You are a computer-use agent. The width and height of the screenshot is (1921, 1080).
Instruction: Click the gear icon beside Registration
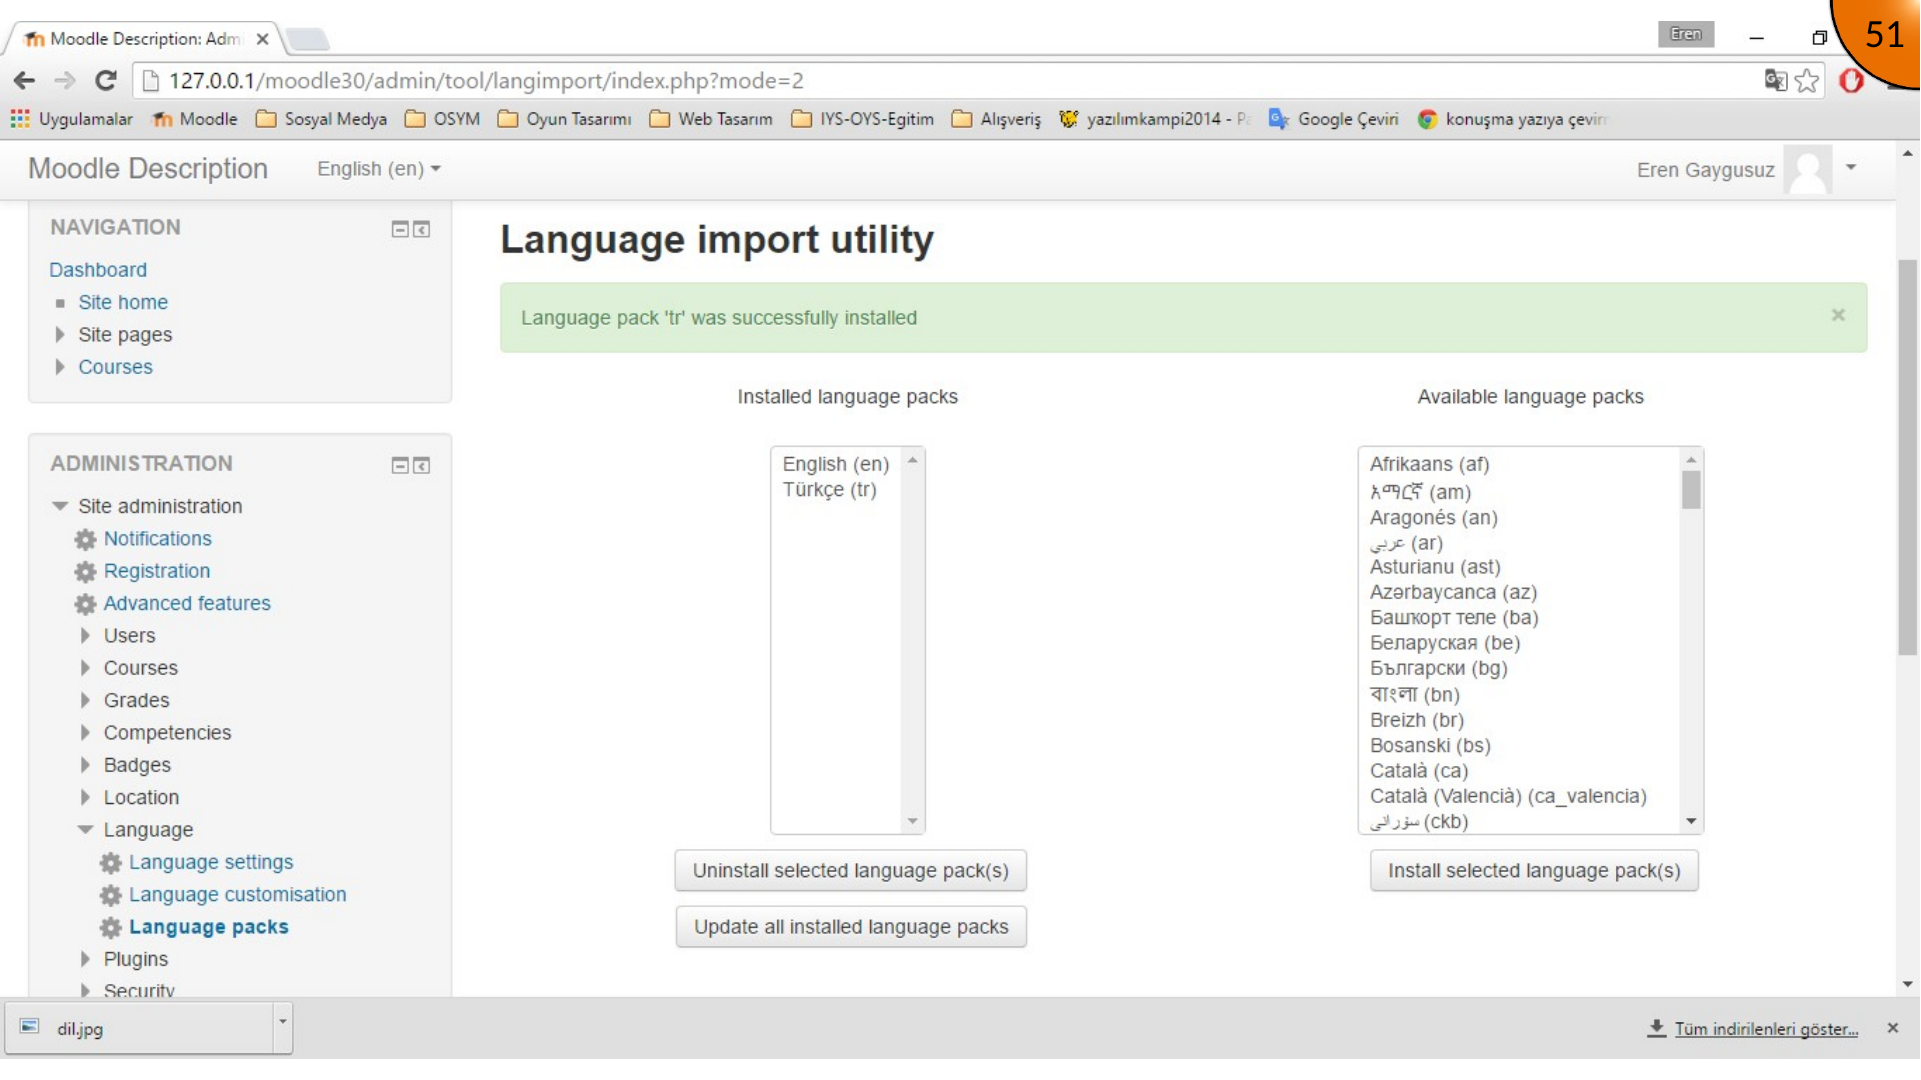[86, 572]
